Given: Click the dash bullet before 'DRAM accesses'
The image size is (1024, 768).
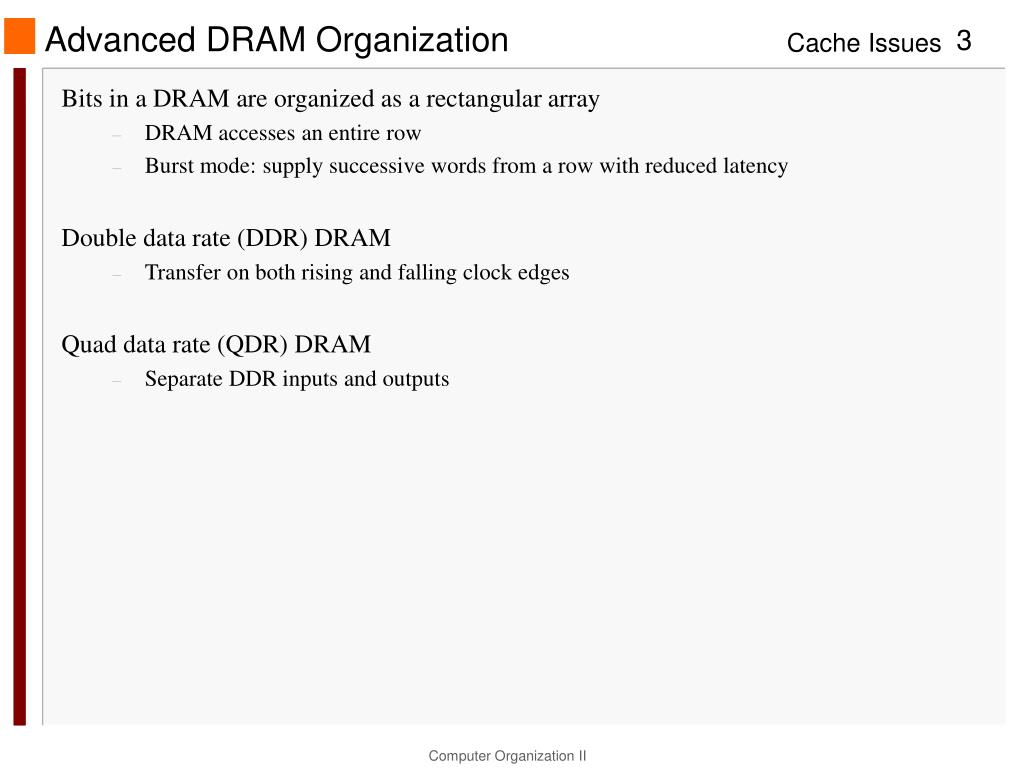Looking at the screenshot, I should pyautogui.click(x=117, y=135).
